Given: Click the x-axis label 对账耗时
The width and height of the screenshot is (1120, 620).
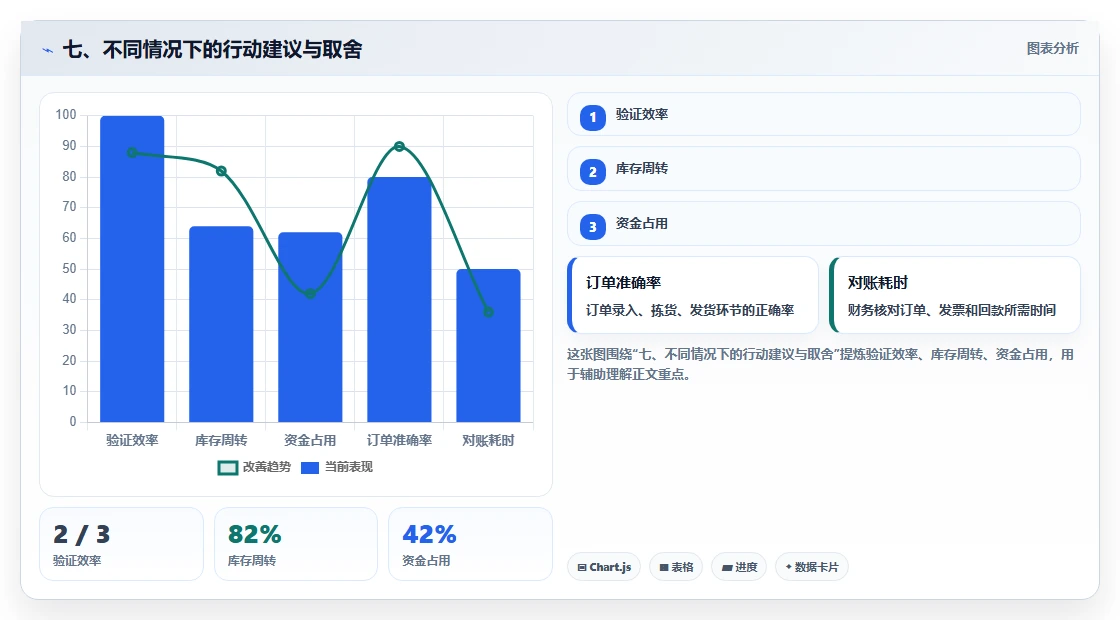Looking at the screenshot, I should [x=489, y=440].
